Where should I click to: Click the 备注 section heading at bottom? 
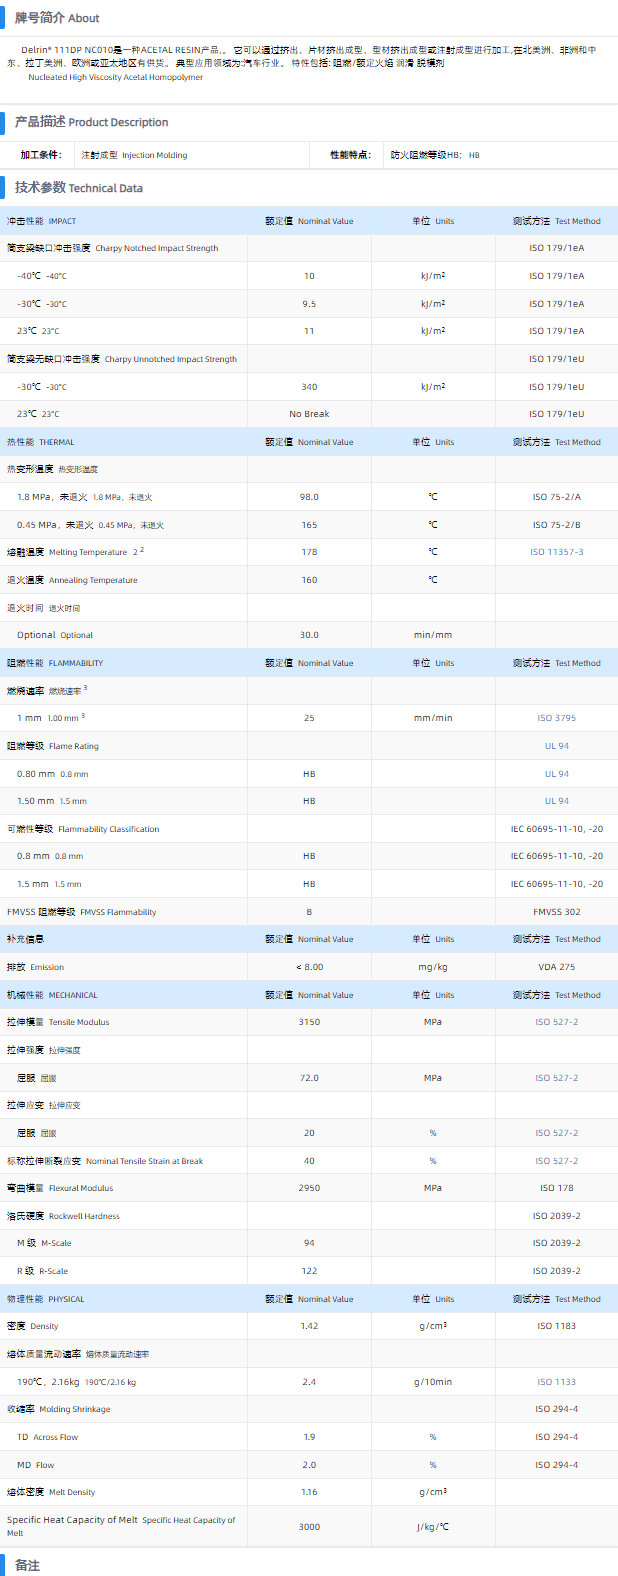[x=27, y=1565]
